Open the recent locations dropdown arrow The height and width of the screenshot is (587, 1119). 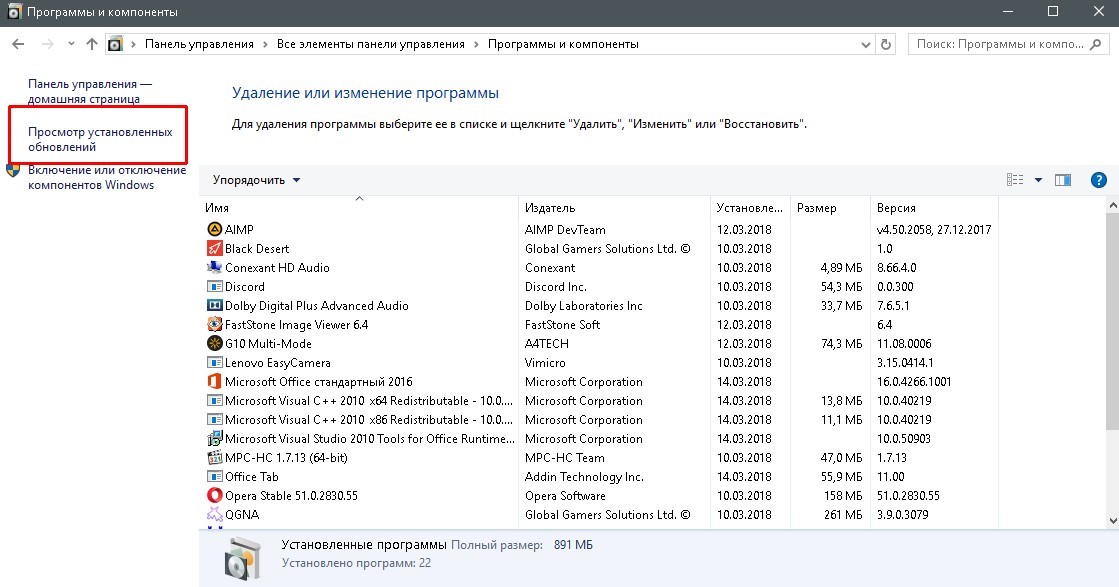click(71, 44)
